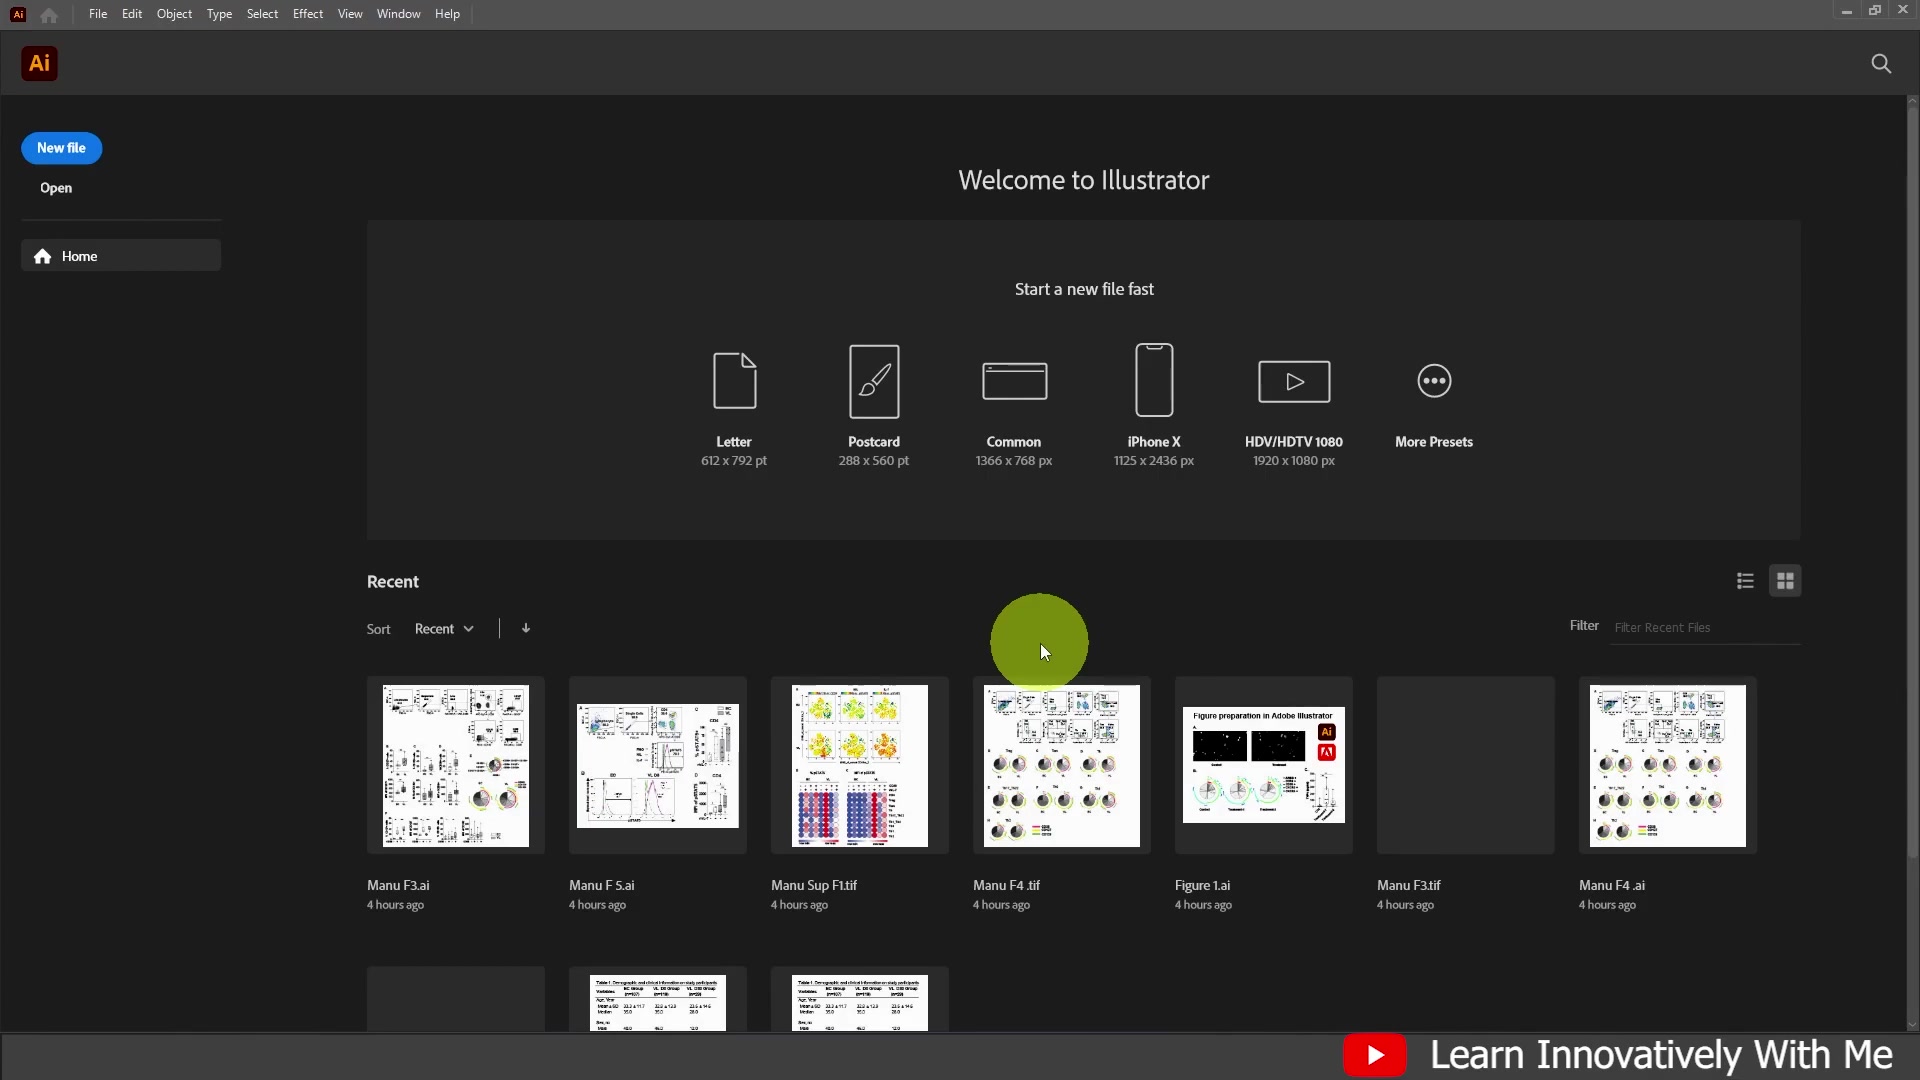
Task: Select the Postcard preset icon
Action: point(874,381)
